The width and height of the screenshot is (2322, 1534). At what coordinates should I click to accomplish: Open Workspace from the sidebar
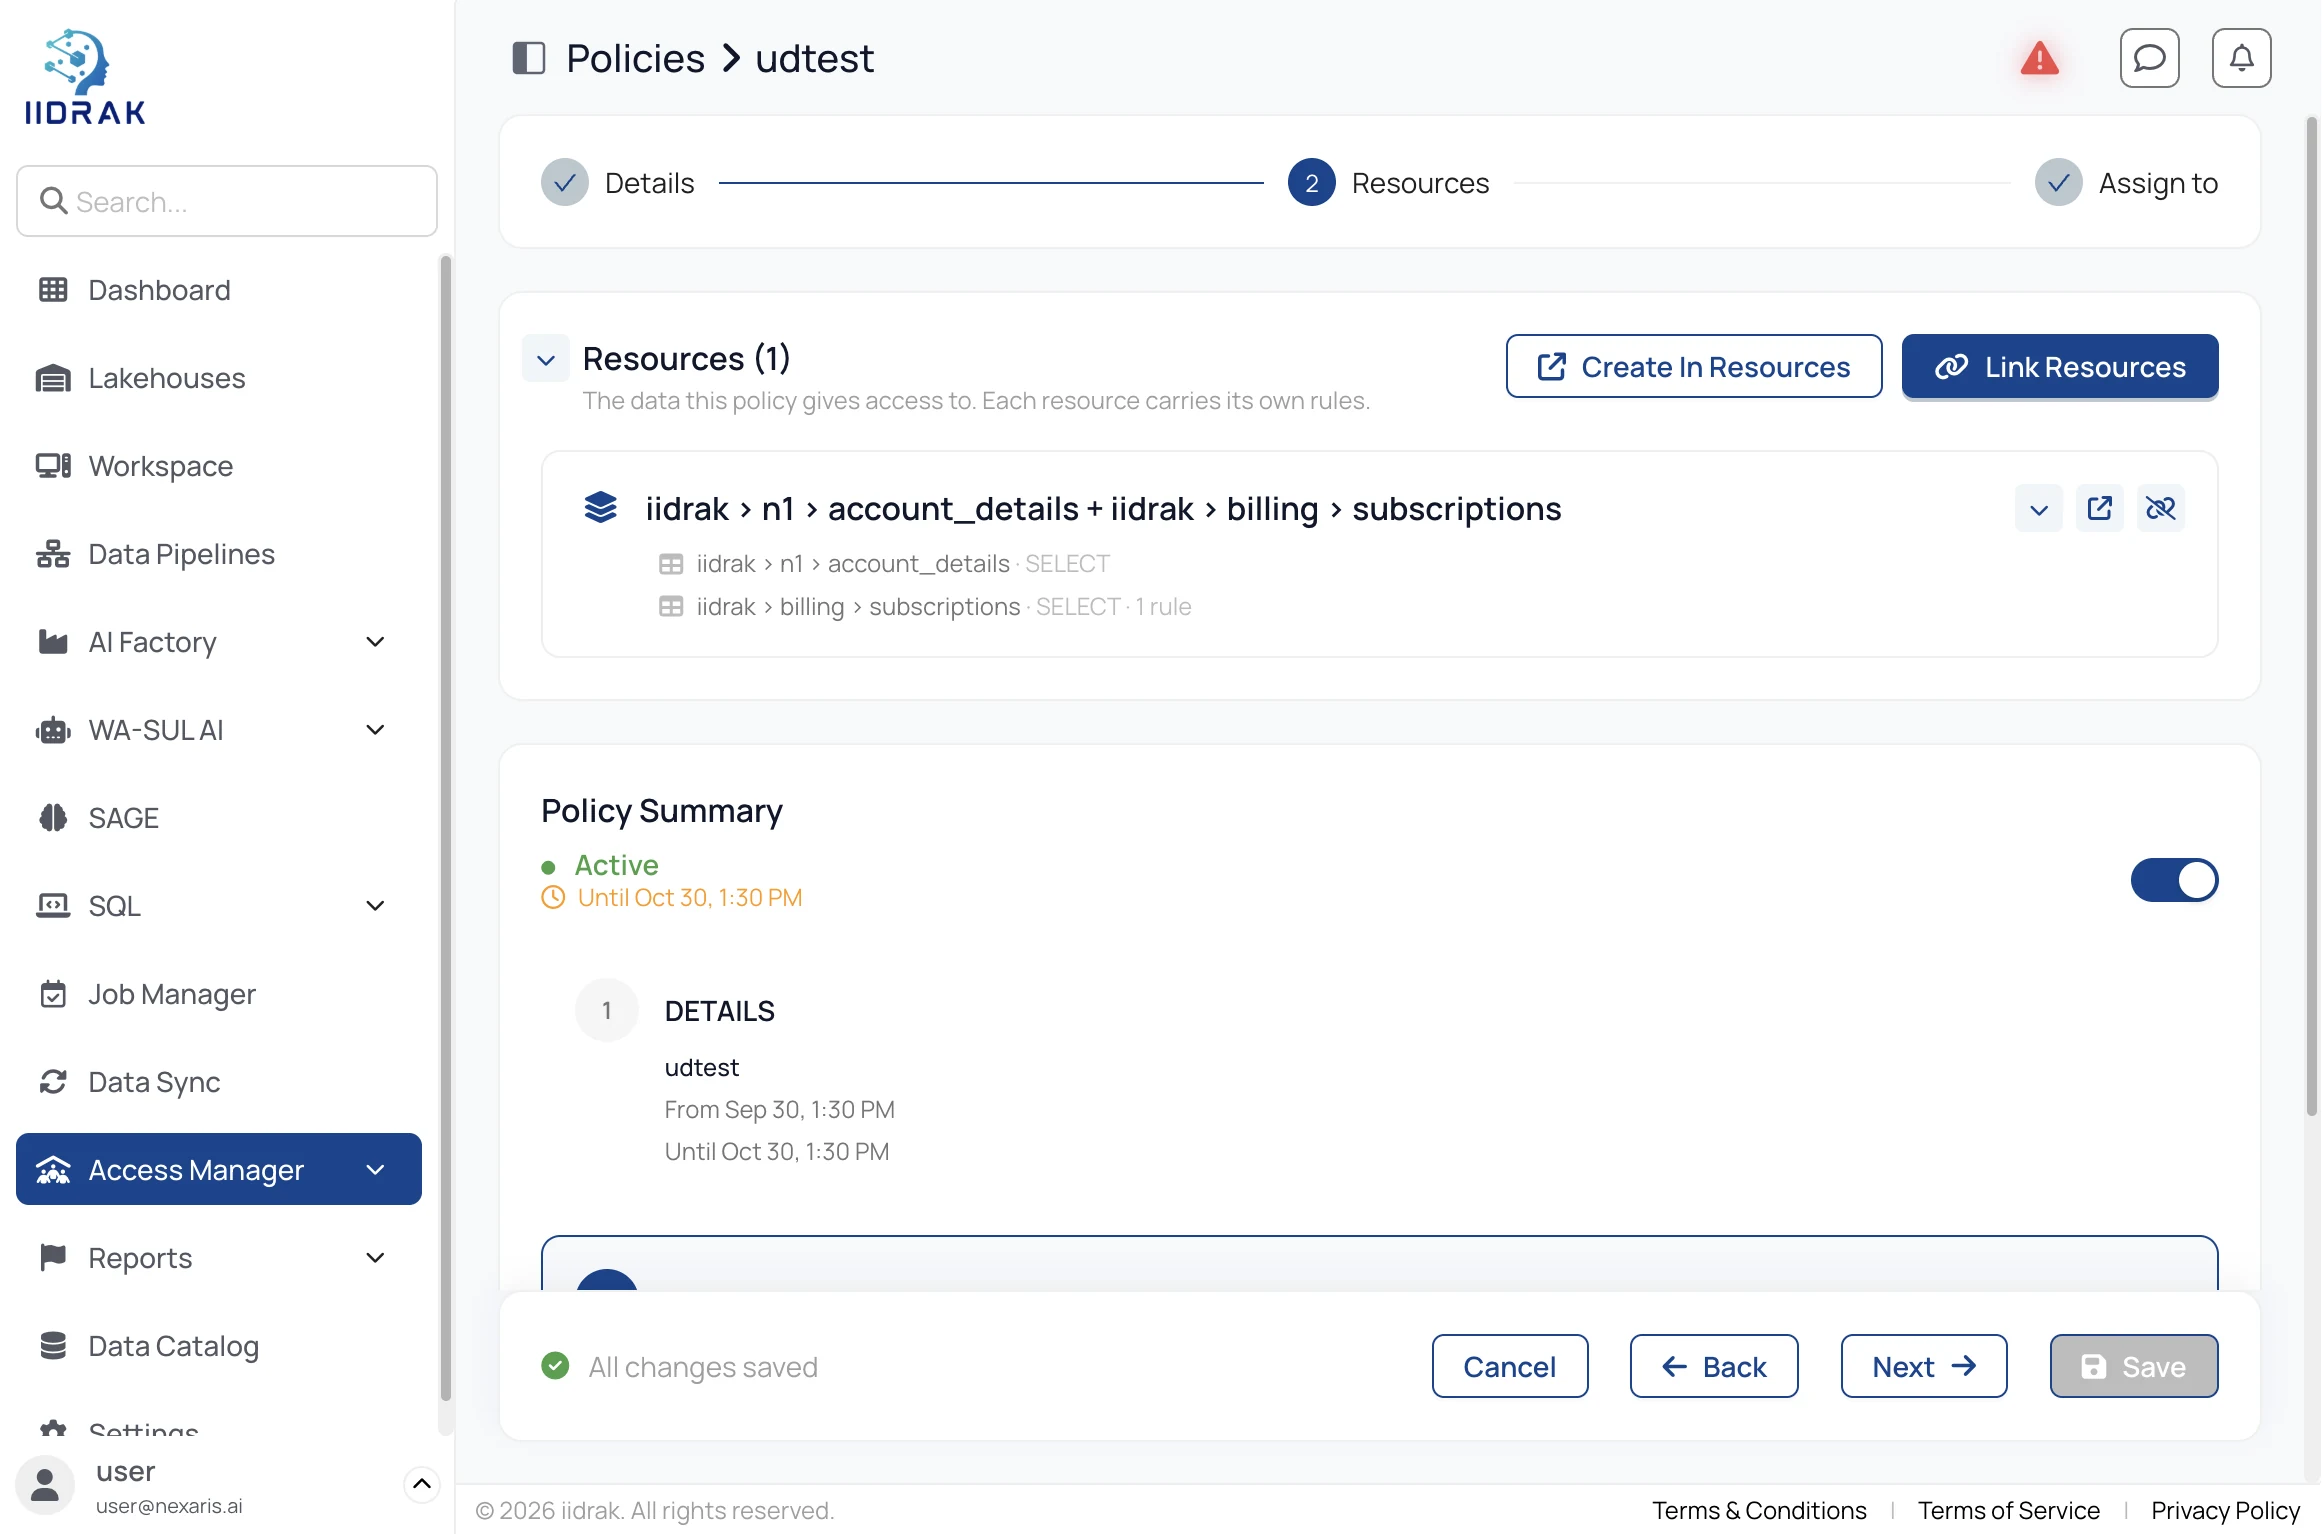click(219, 466)
